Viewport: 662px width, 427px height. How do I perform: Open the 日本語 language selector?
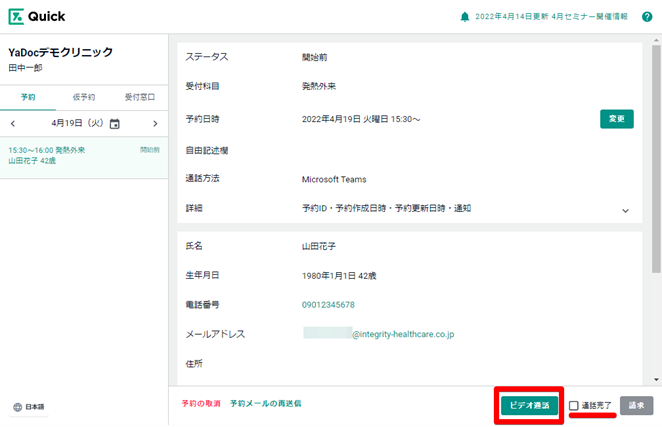34,407
